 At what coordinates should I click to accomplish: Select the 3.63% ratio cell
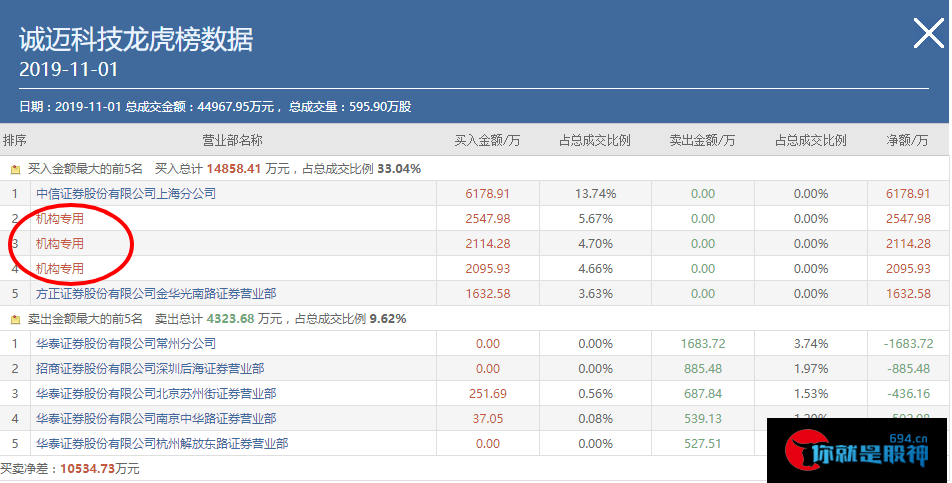tap(596, 294)
